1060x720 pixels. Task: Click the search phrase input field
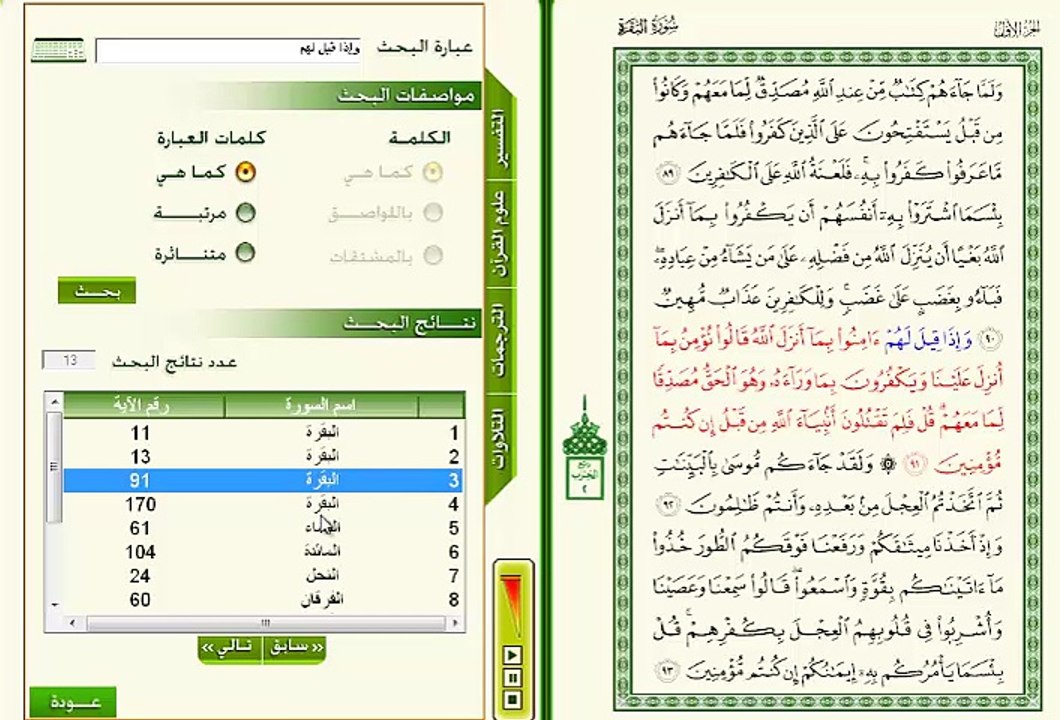[228, 51]
